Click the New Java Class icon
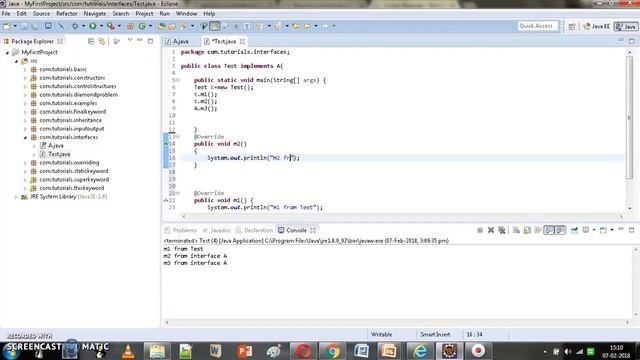Viewport: 640px width, 360px height. tap(142, 26)
